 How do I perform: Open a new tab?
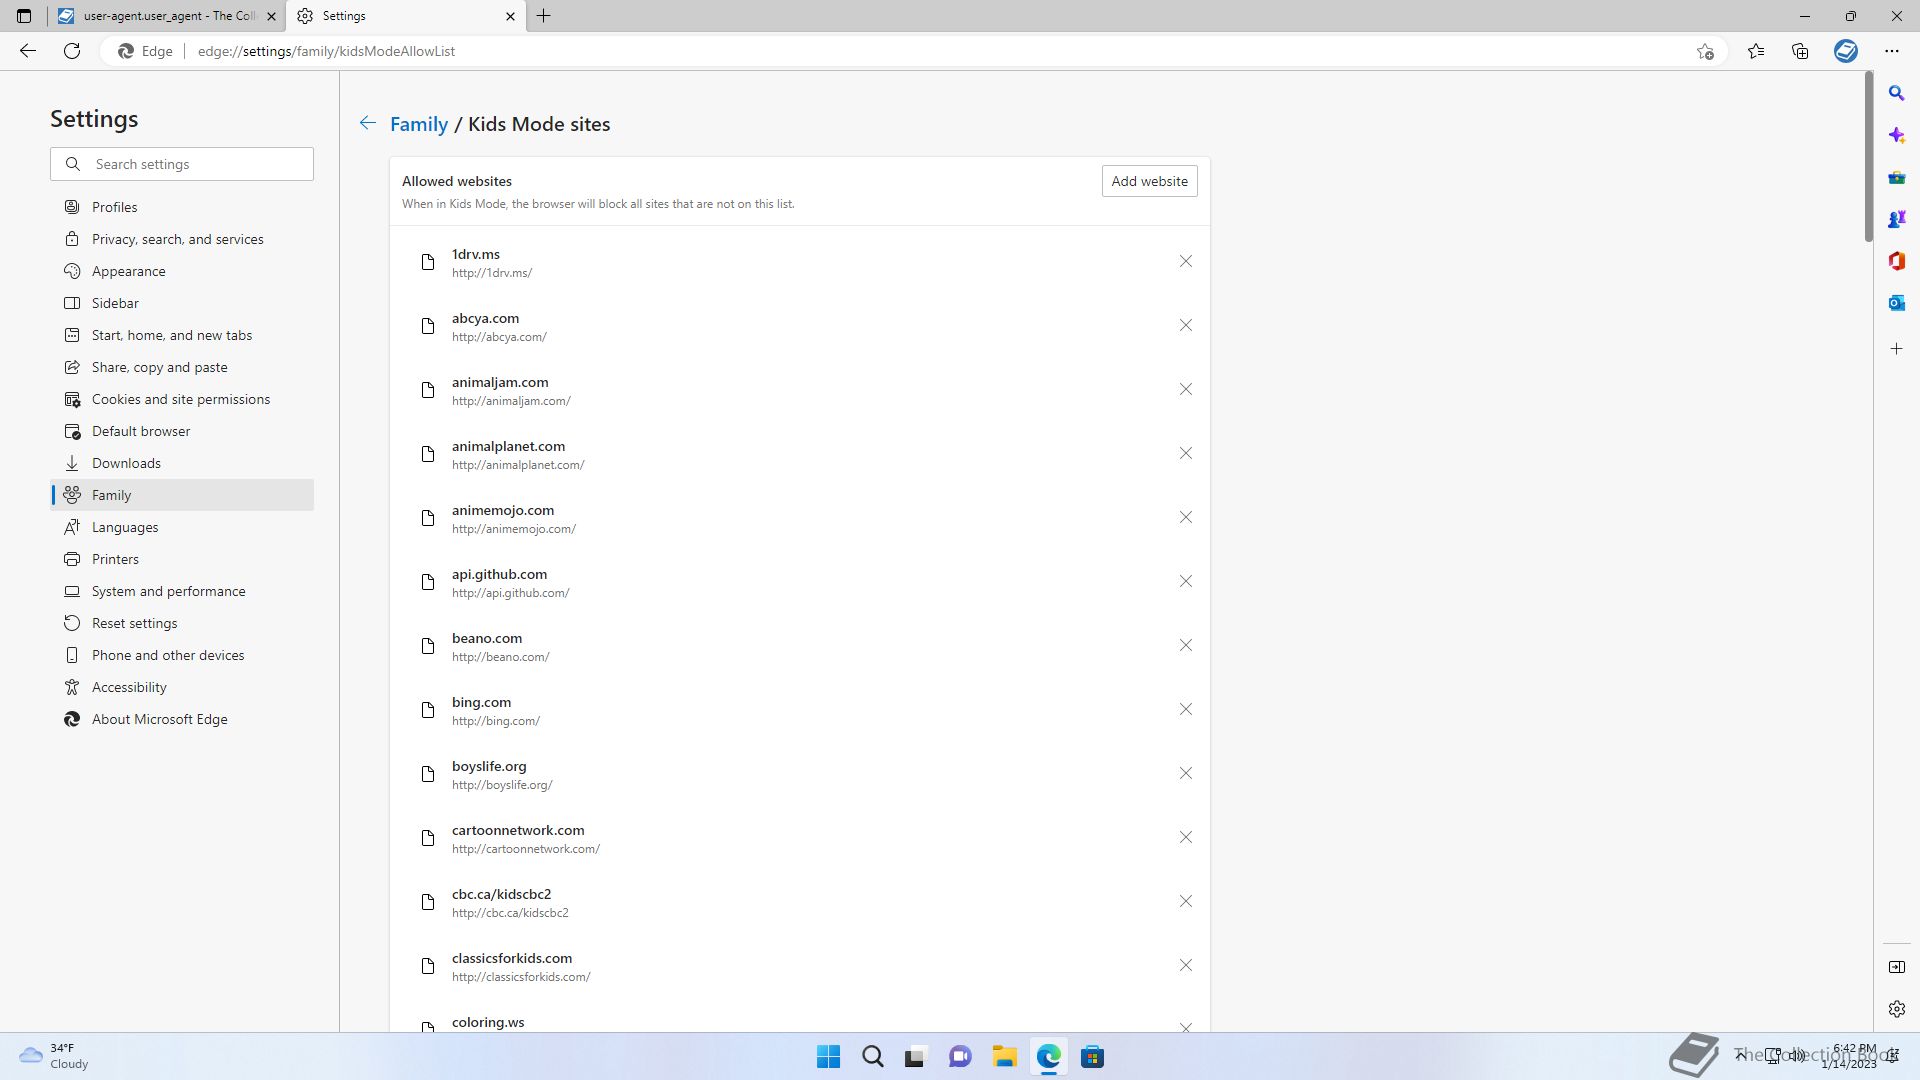pos(544,16)
